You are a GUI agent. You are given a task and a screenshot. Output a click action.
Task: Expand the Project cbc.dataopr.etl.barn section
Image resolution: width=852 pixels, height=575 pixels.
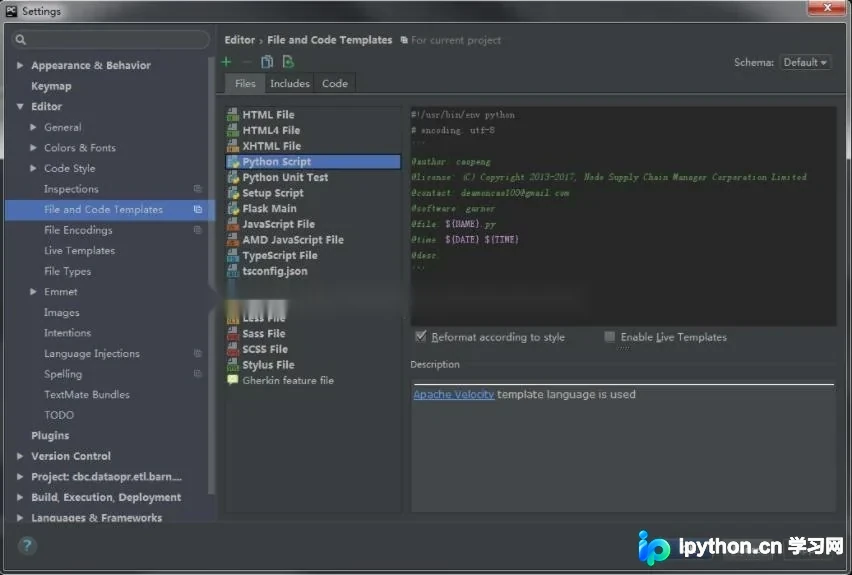tap(20, 477)
